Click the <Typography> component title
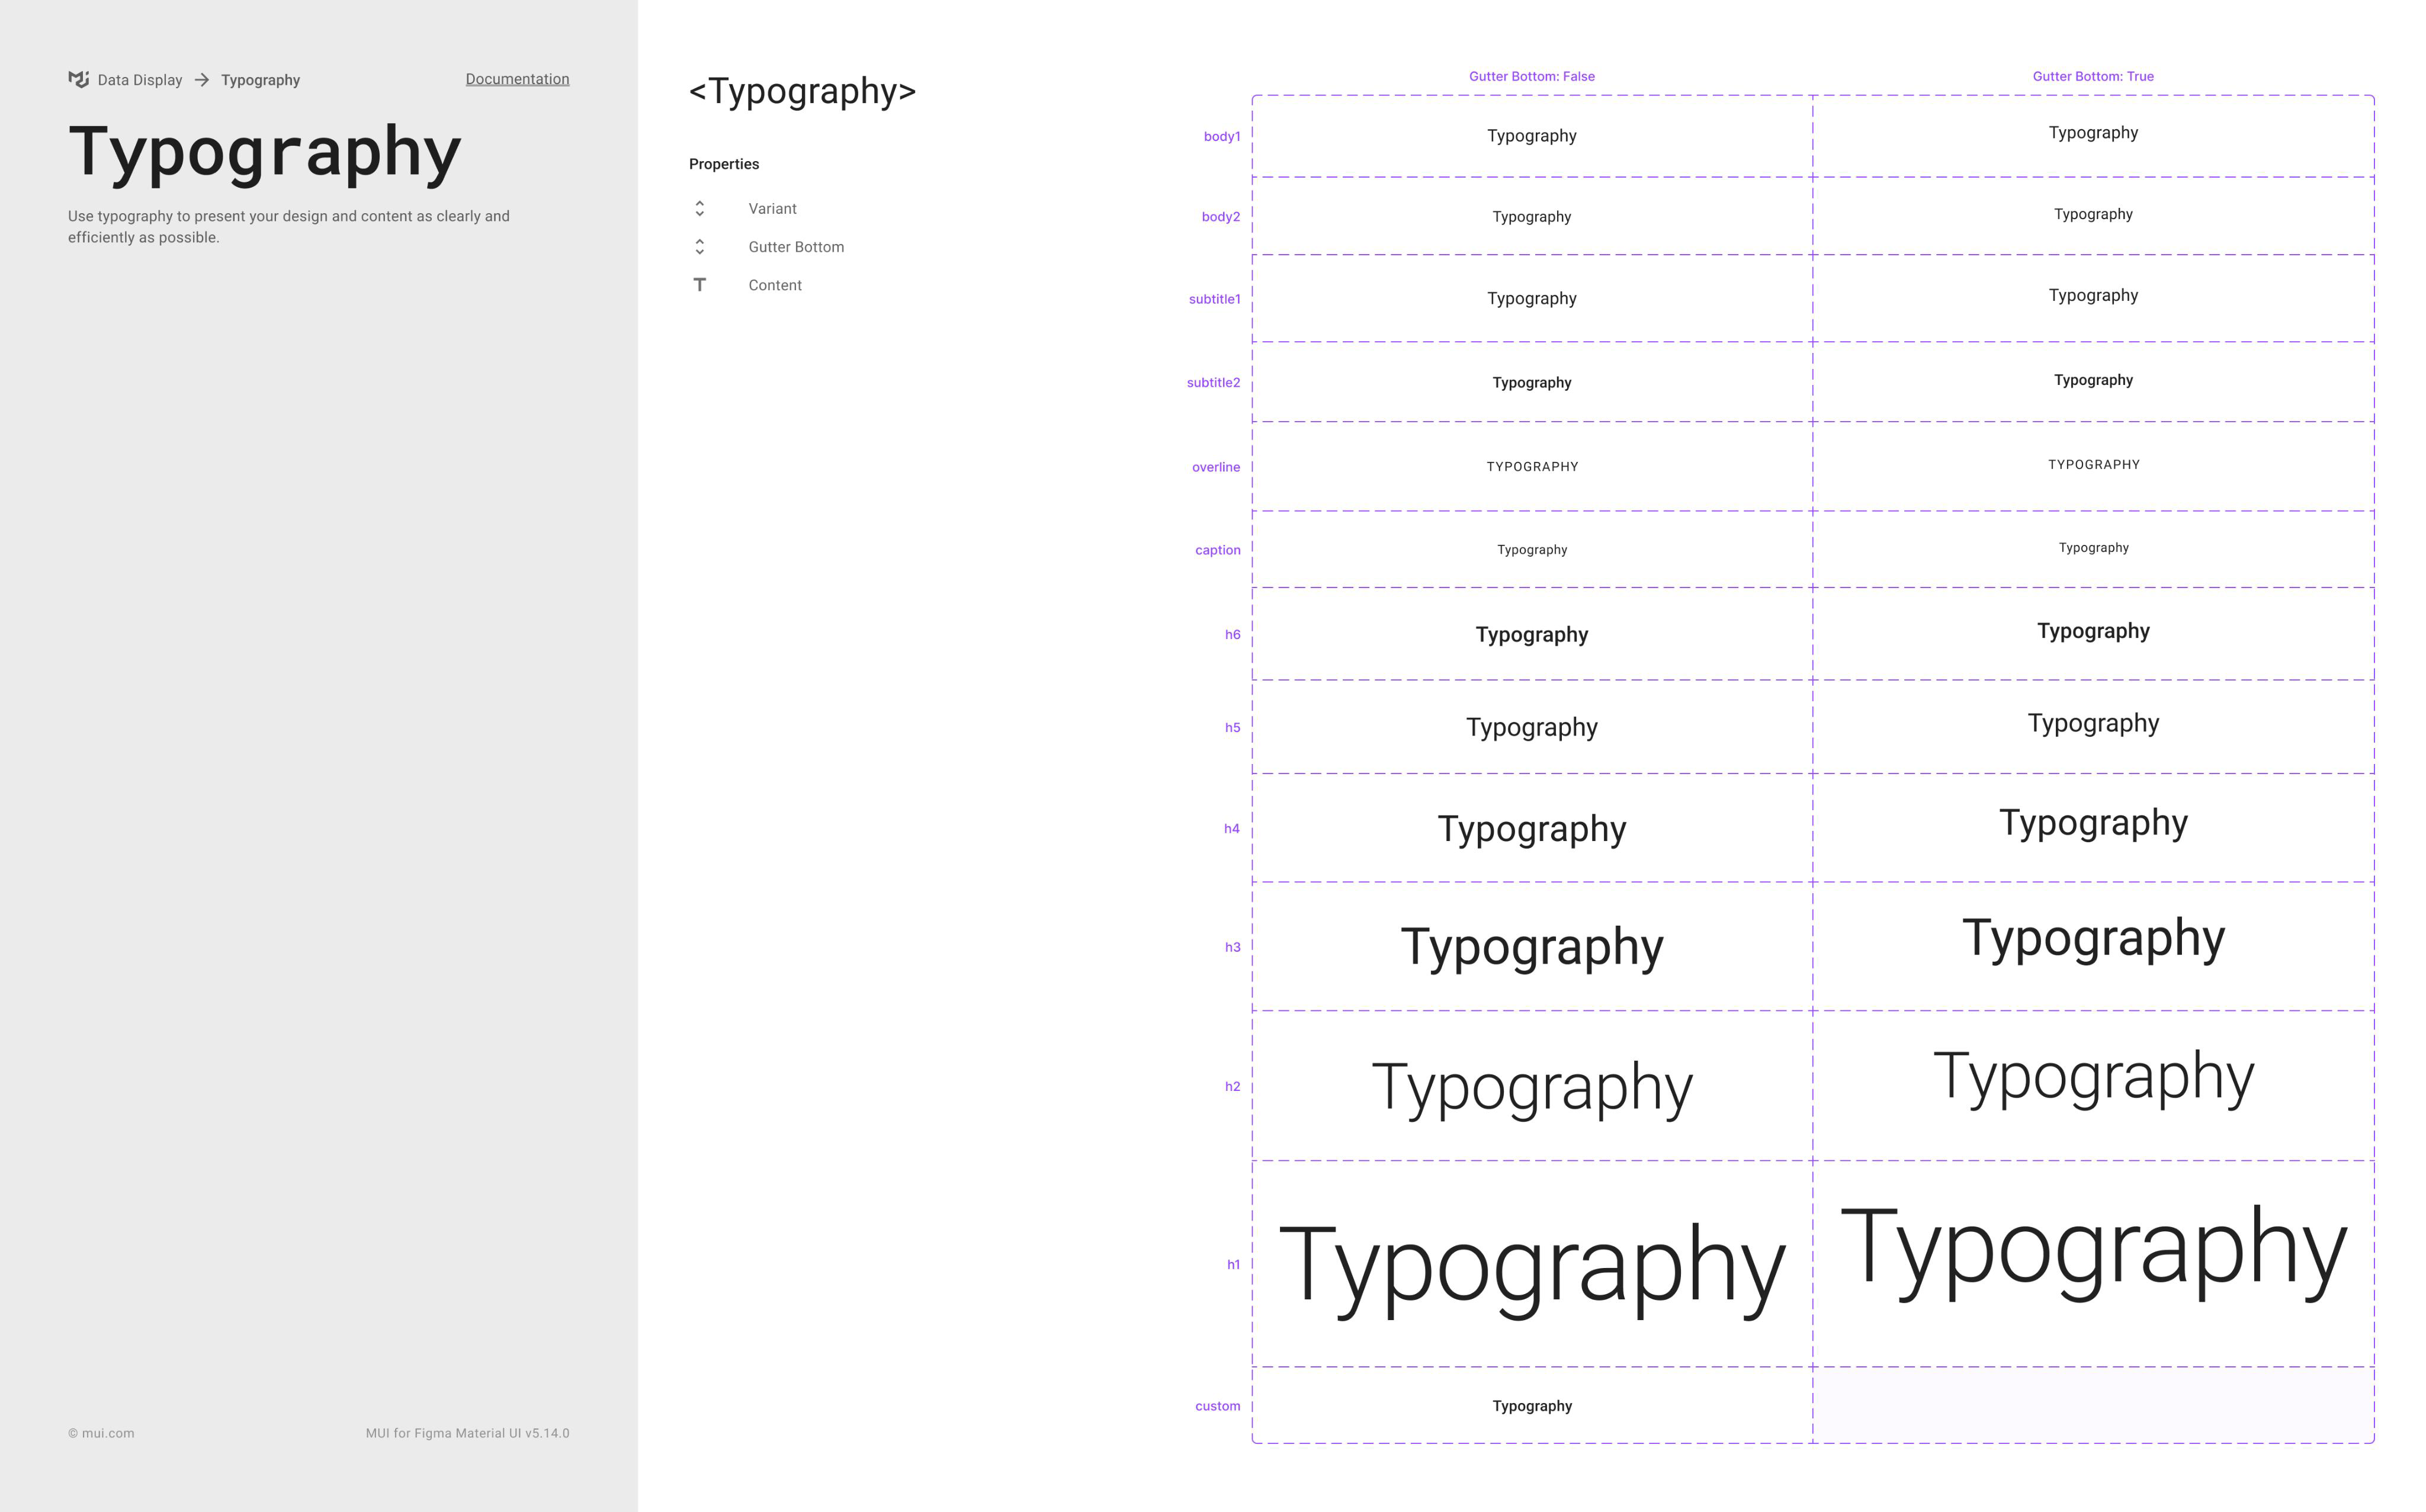 click(x=802, y=91)
